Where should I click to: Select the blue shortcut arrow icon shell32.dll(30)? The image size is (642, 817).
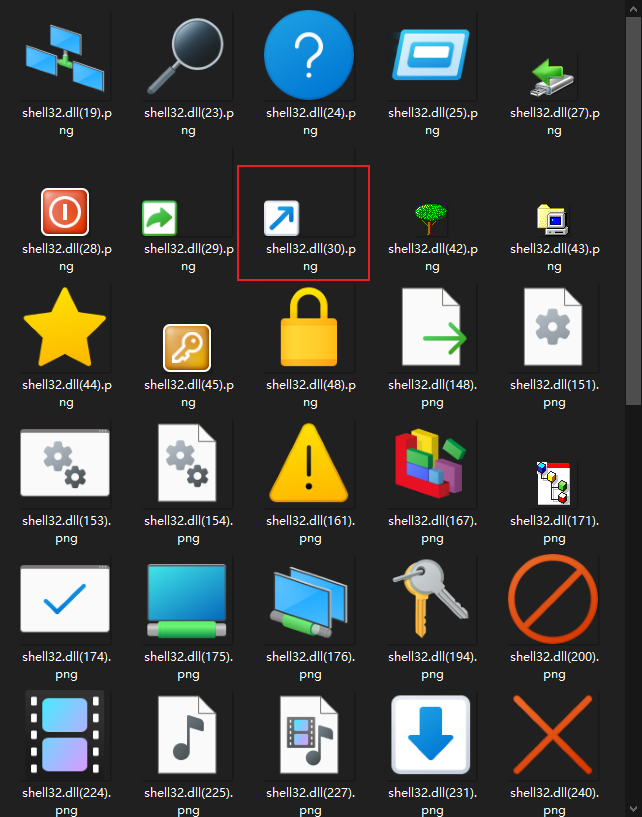coord(281,218)
